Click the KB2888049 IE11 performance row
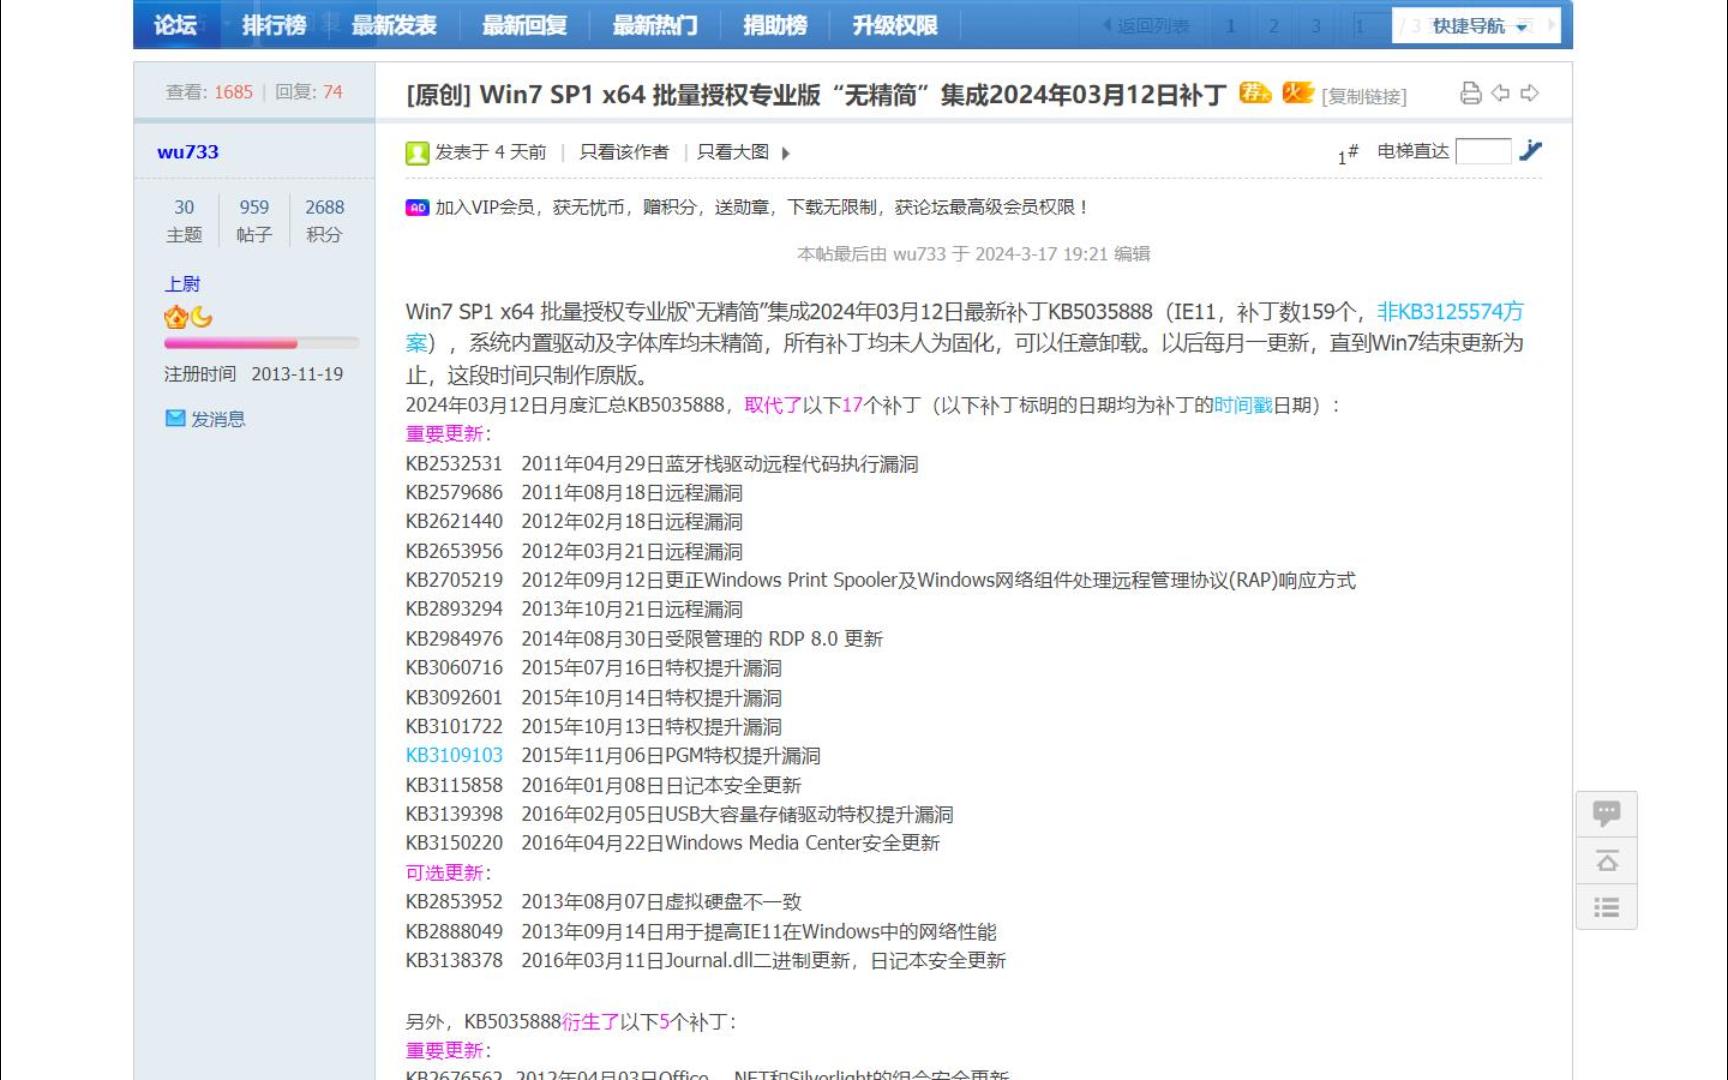The width and height of the screenshot is (1728, 1080). [x=701, y=931]
